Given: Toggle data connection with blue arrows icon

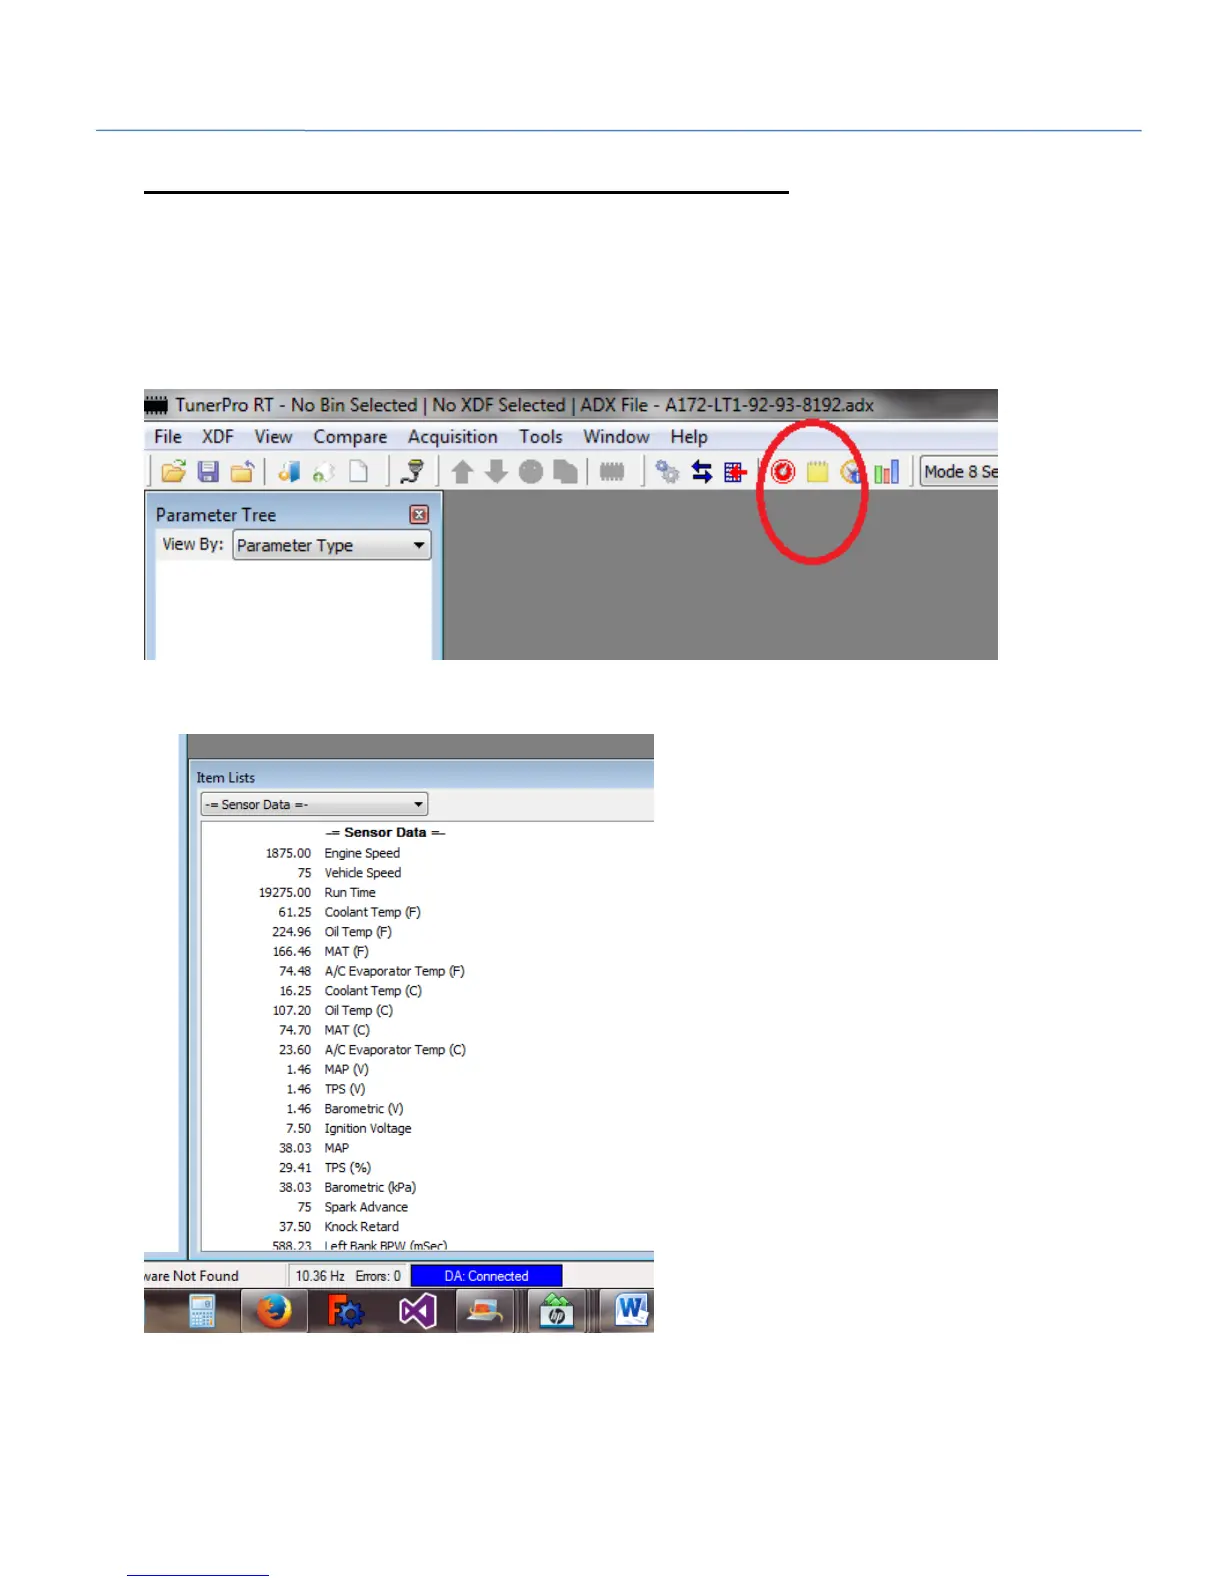Looking at the screenshot, I should [702, 472].
